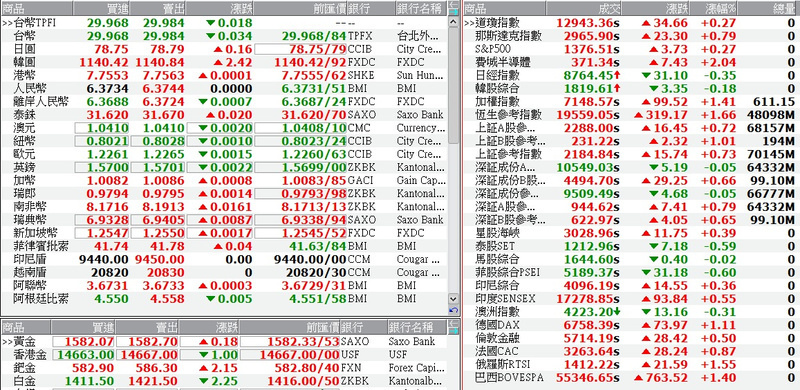Select the 人民幣 currency row
The width and height of the screenshot is (800, 390).
tap(223, 88)
